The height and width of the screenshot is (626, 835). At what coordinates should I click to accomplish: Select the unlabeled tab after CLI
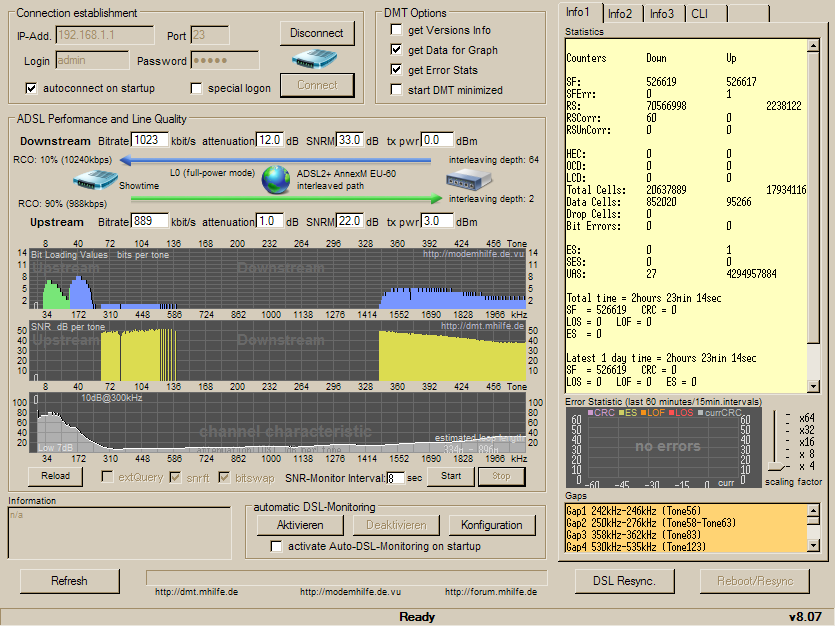(x=748, y=14)
